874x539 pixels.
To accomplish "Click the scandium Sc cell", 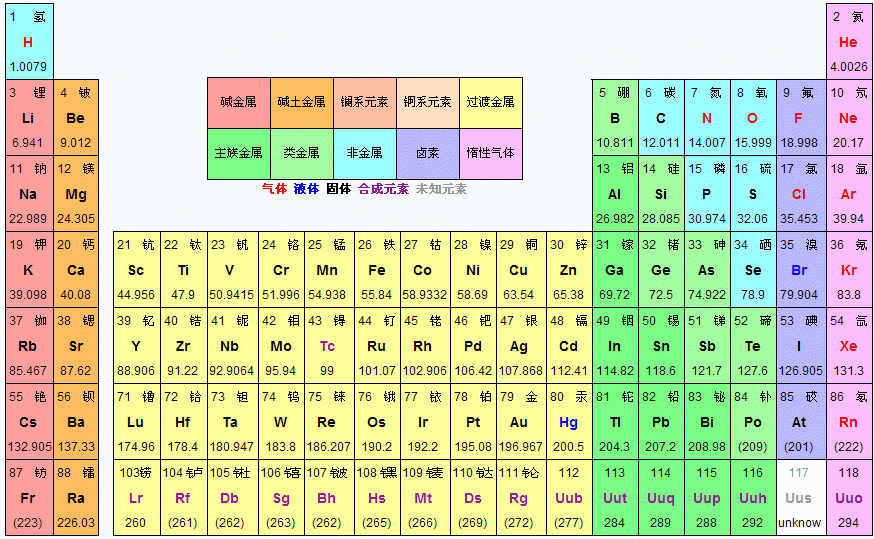I will click(137, 269).
